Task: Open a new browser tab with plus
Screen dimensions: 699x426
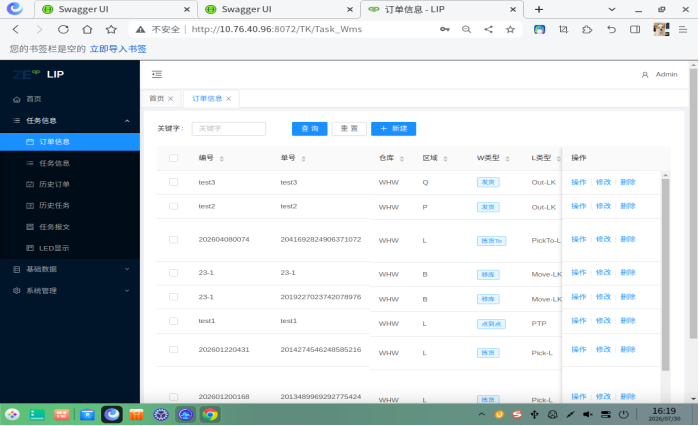Action: pyautogui.click(x=539, y=9)
